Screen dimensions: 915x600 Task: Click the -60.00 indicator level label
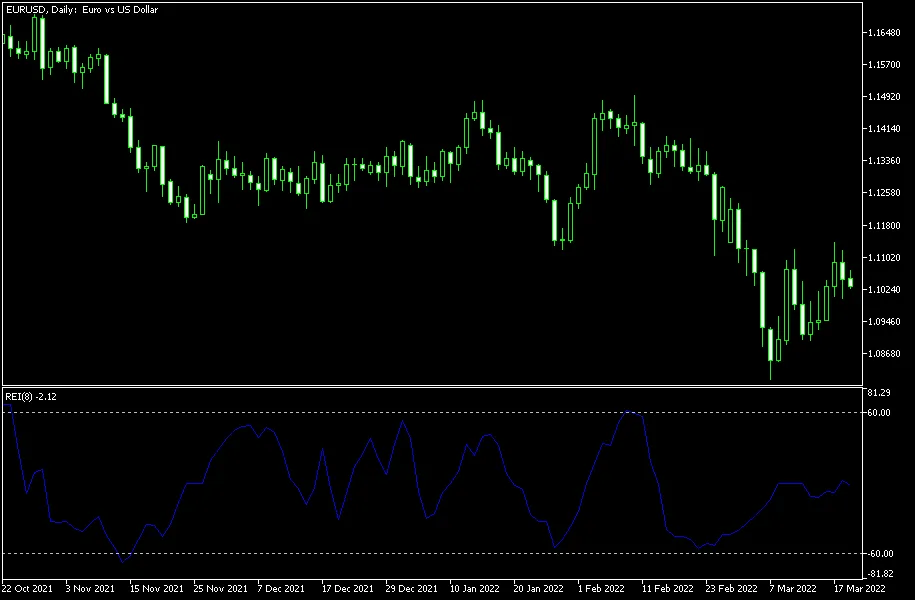pyautogui.click(x=882, y=554)
